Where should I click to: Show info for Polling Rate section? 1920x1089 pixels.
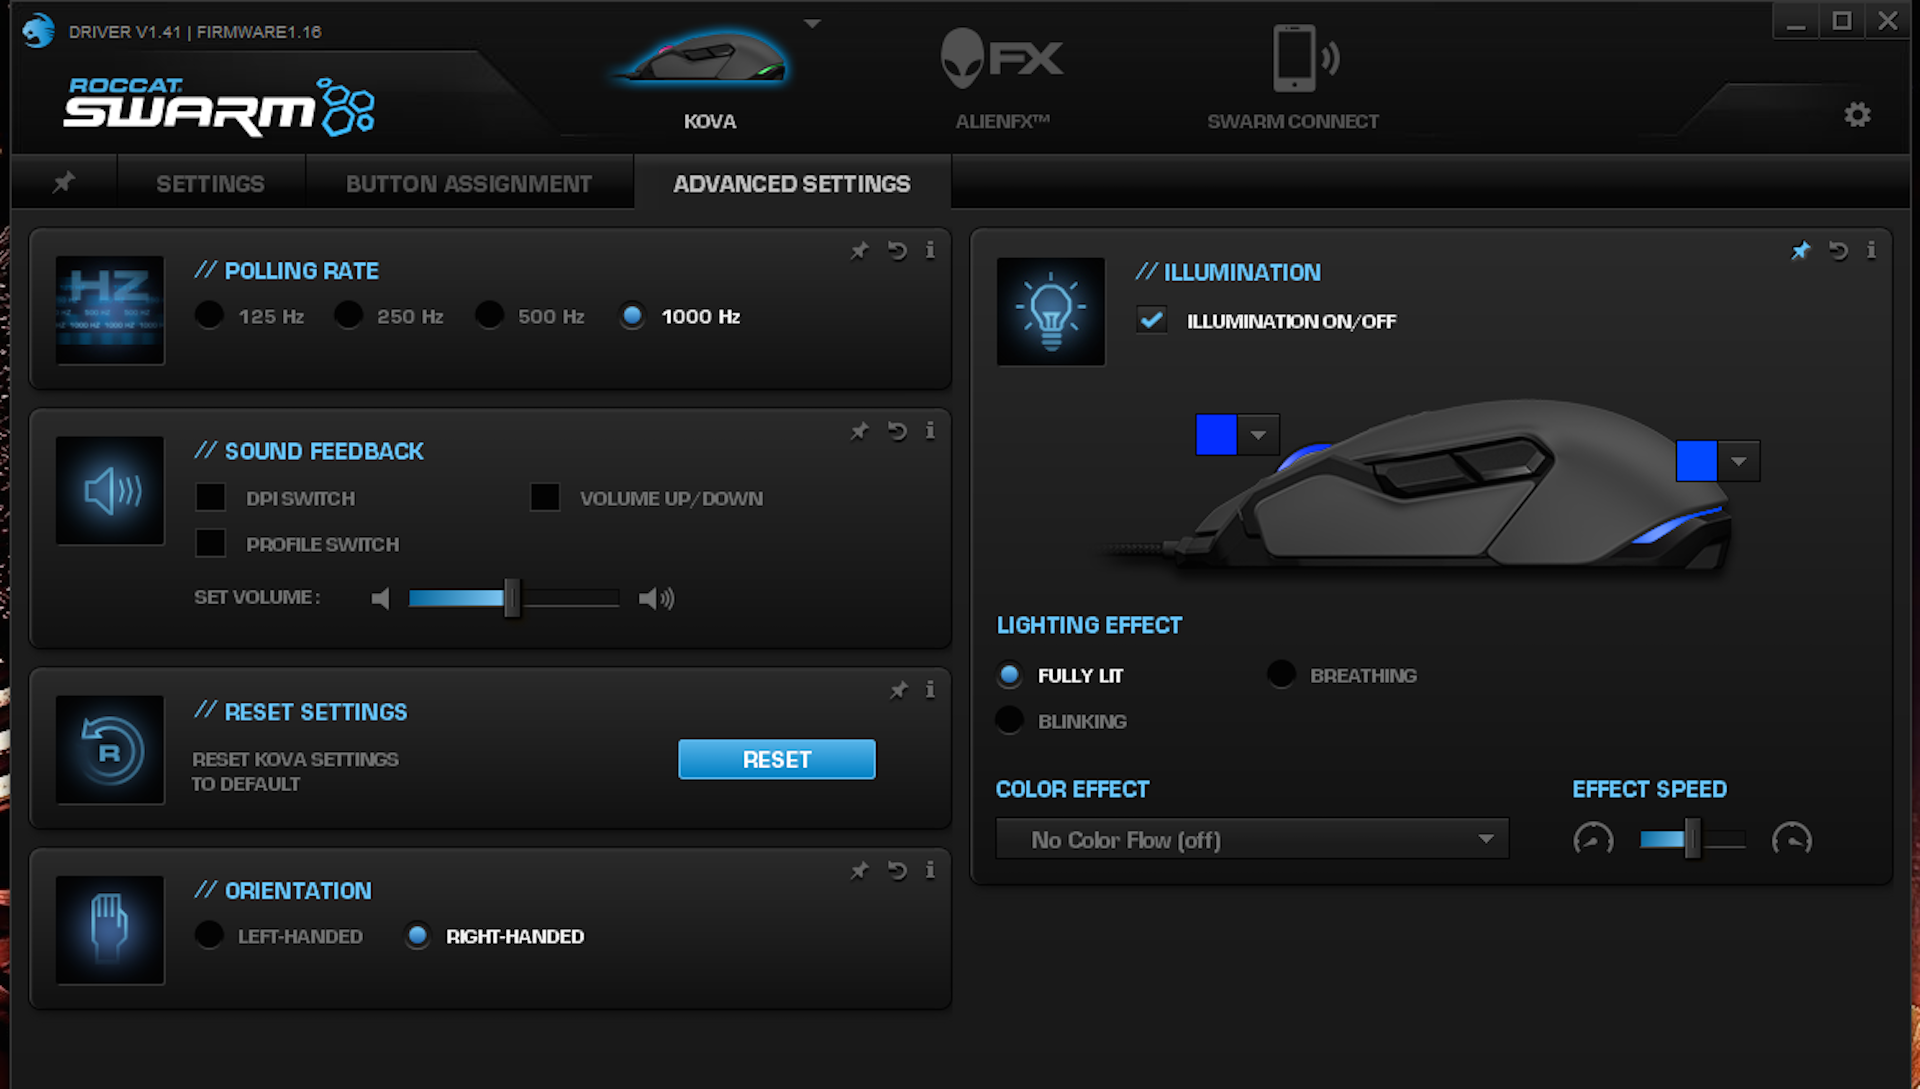point(930,251)
